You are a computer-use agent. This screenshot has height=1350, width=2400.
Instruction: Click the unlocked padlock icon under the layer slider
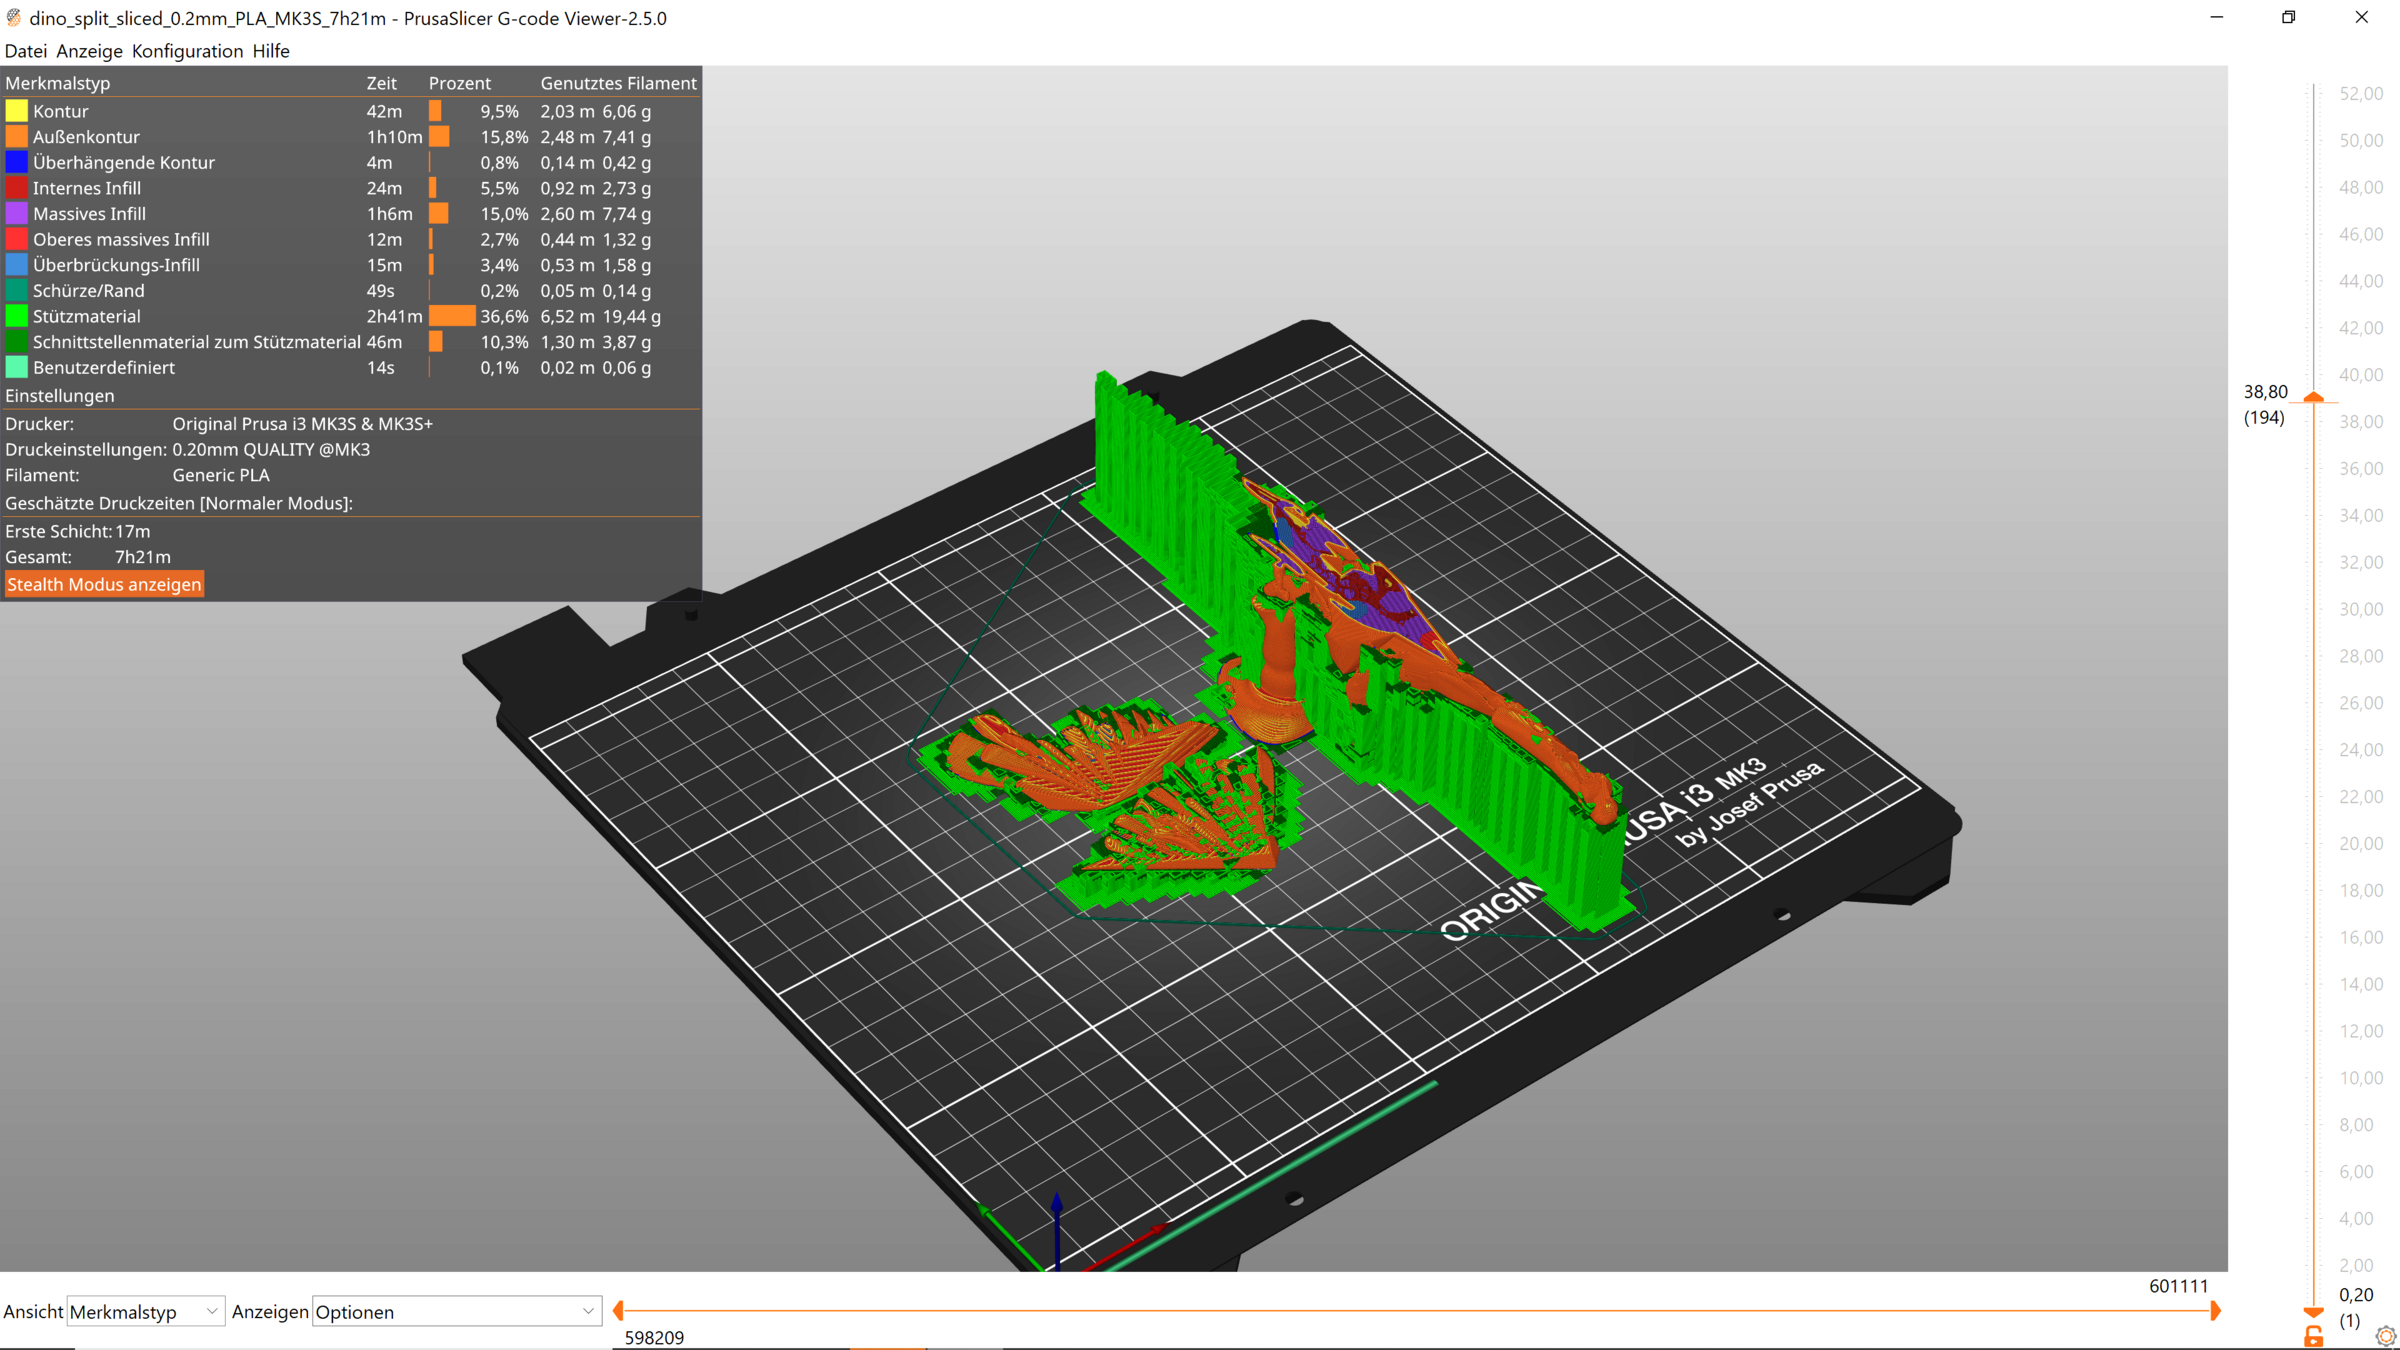(x=2313, y=1336)
